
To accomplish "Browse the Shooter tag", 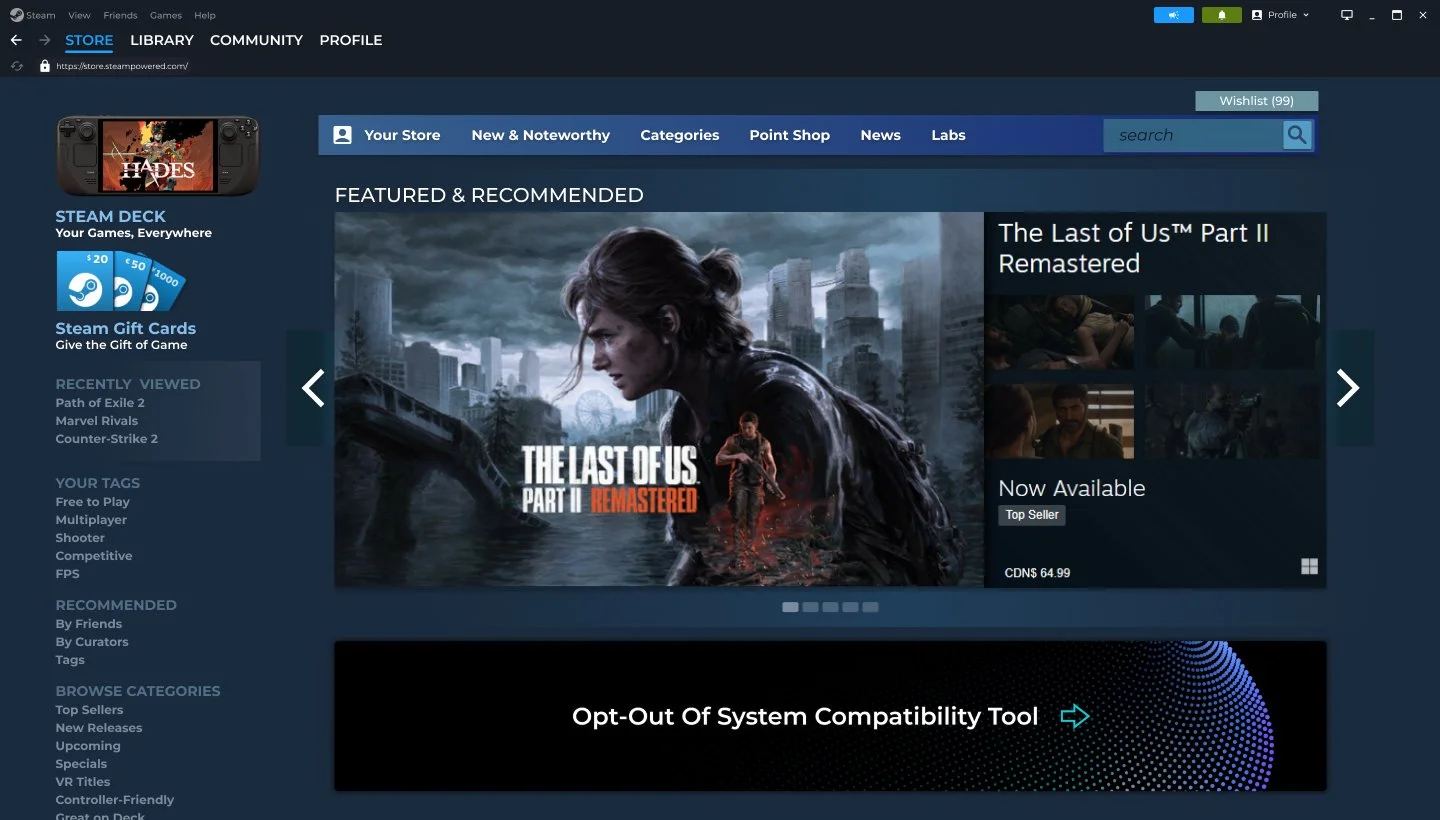I will pos(80,538).
